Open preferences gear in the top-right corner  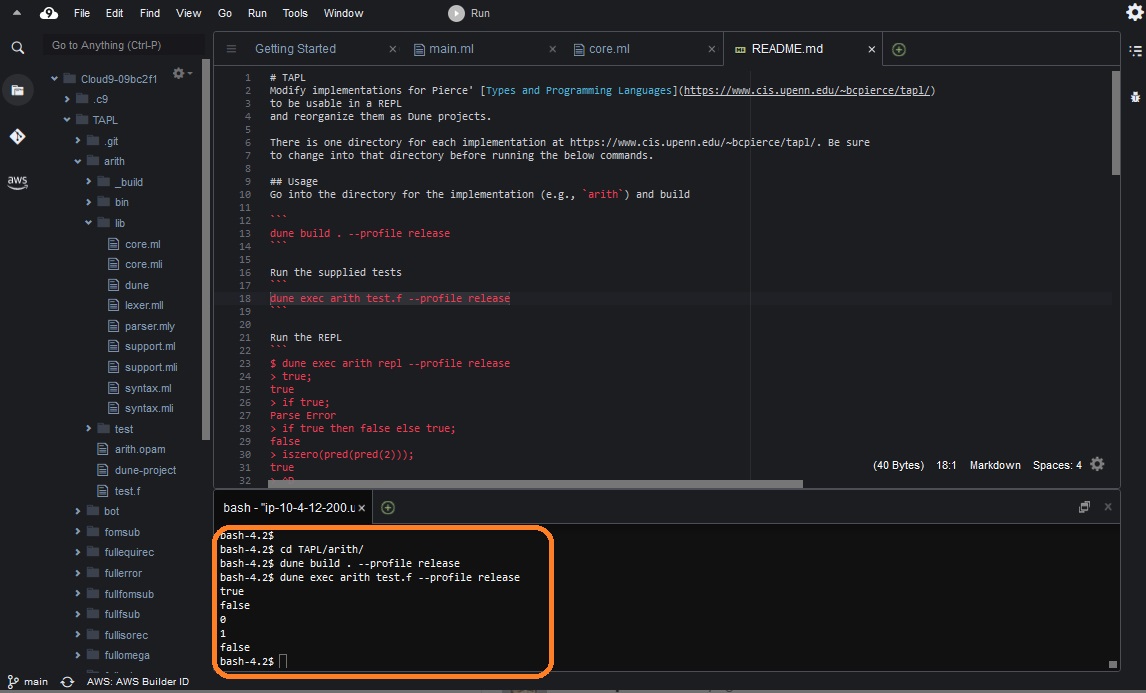click(1134, 12)
